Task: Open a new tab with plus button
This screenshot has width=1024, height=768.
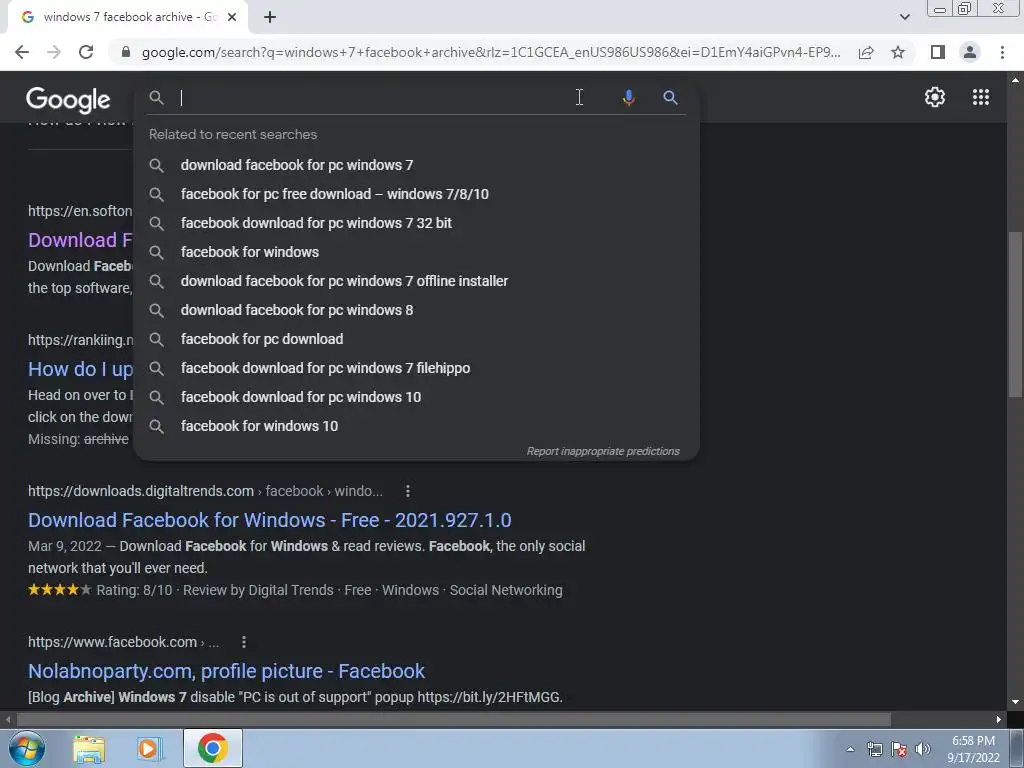Action: [x=270, y=17]
